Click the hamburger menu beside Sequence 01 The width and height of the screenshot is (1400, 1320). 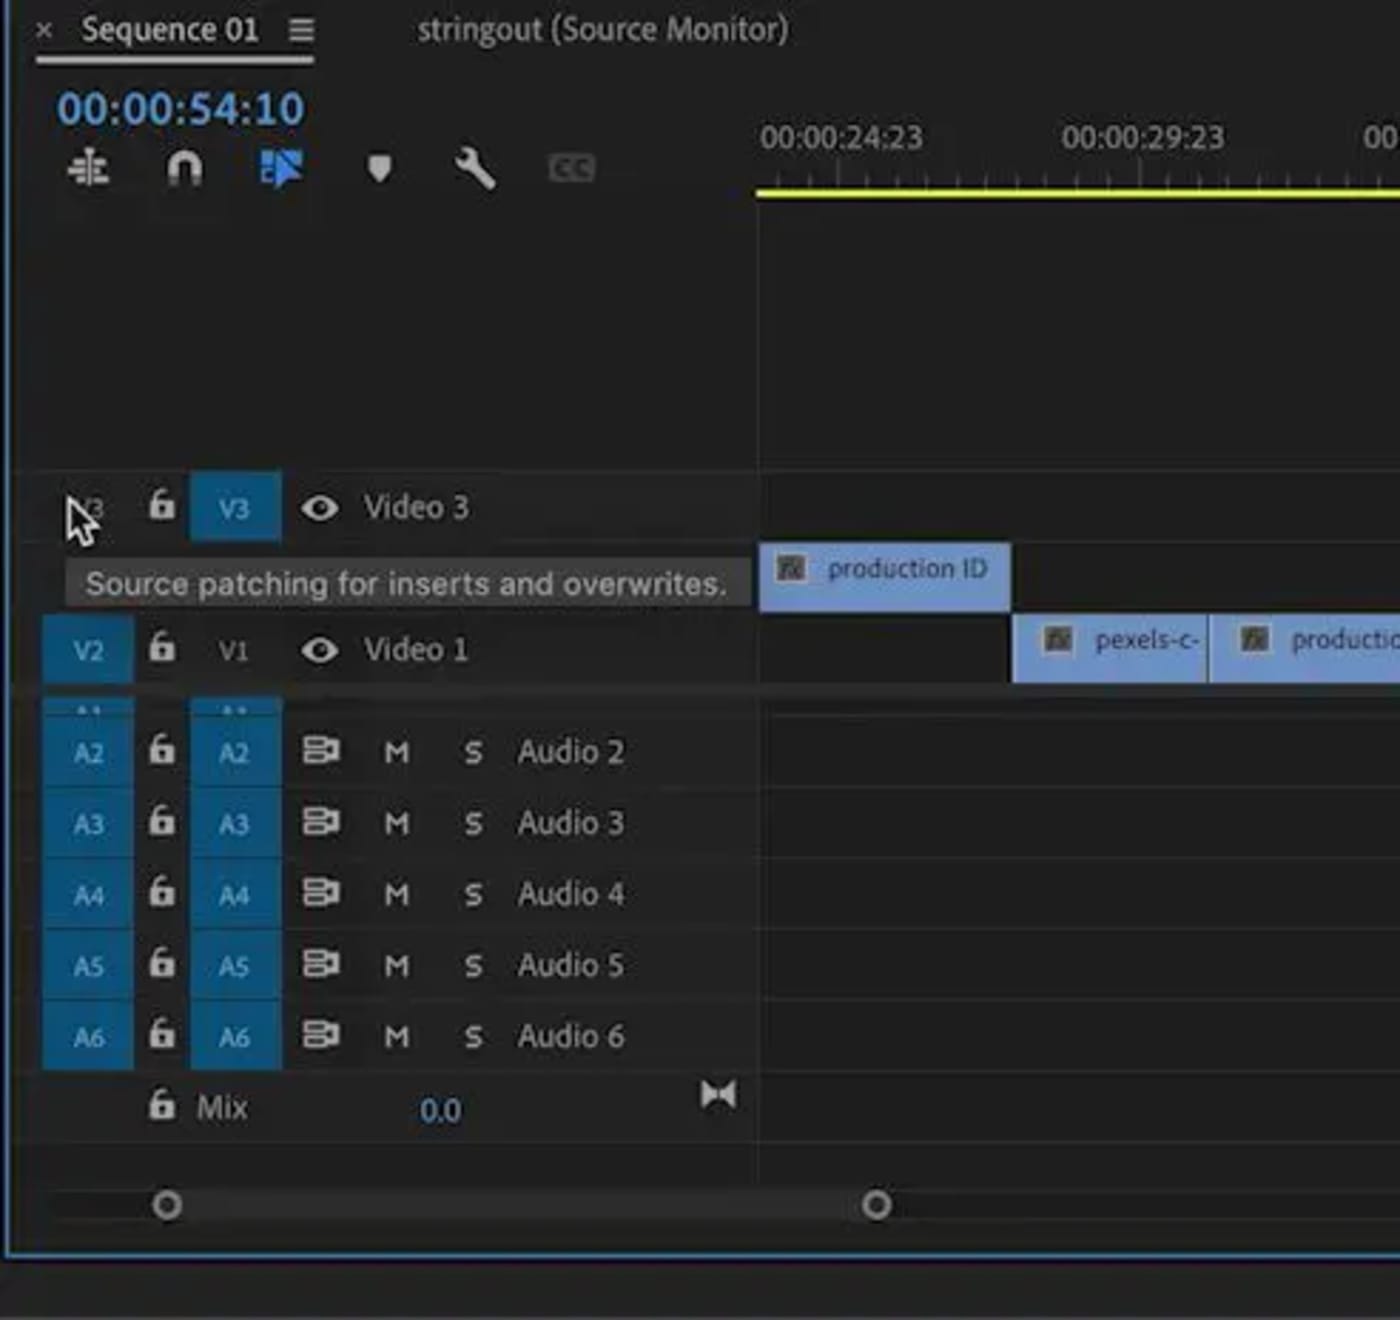pos(300,30)
